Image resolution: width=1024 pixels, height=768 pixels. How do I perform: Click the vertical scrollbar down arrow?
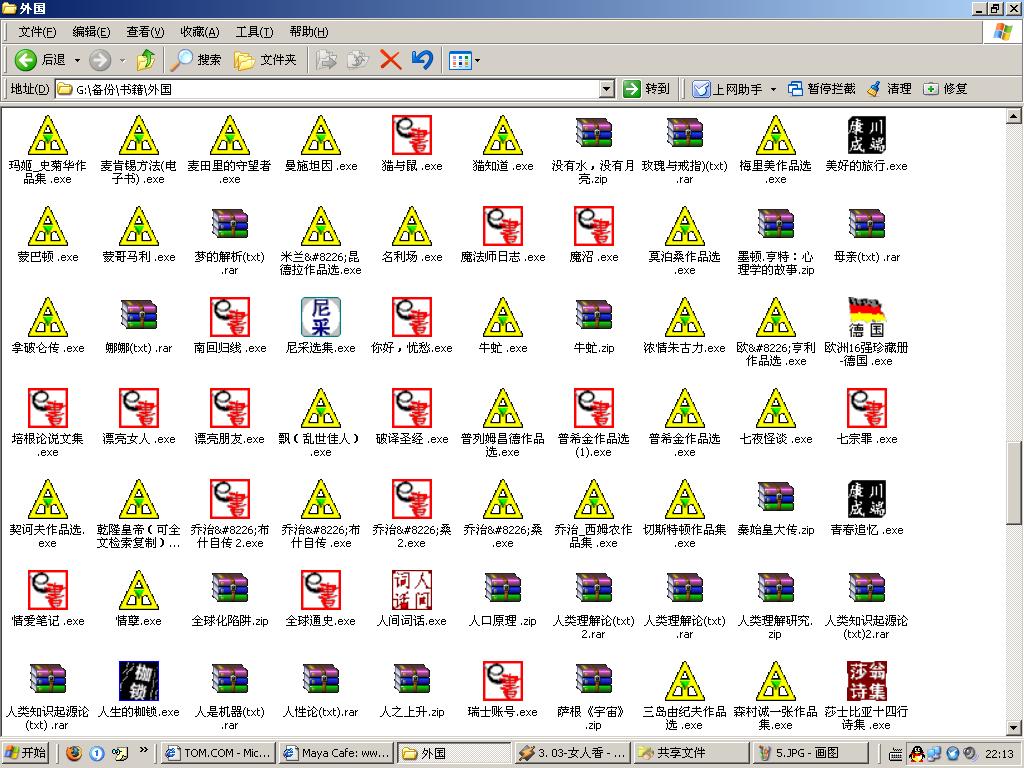click(x=1013, y=727)
